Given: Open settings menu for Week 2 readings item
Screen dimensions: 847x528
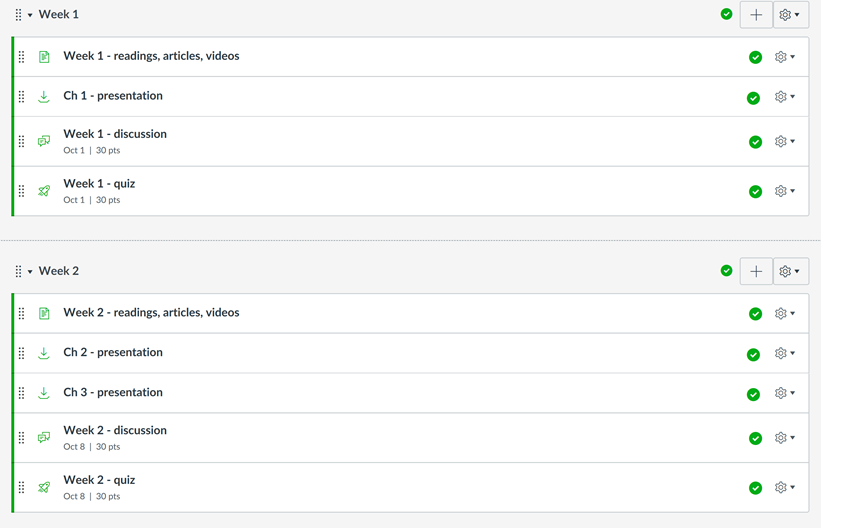Looking at the screenshot, I should 786,313.
